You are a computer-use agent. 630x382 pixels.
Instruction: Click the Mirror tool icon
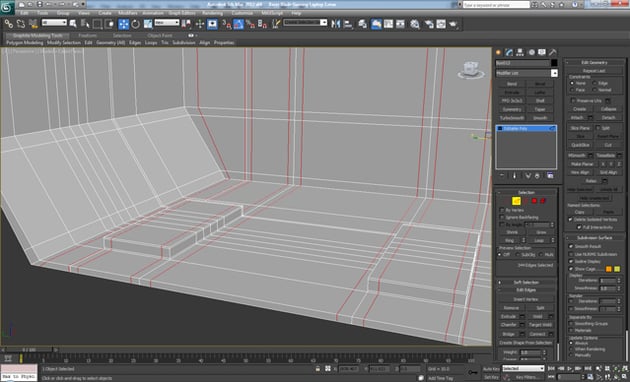click(335, 24)
